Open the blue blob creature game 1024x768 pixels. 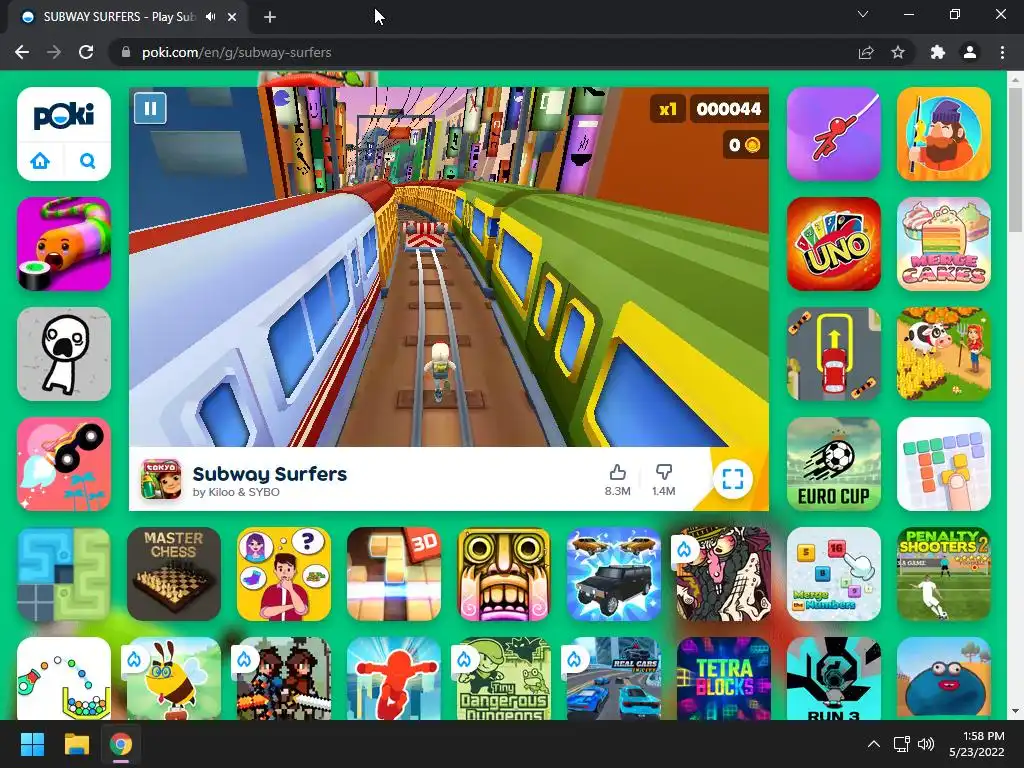944,679
